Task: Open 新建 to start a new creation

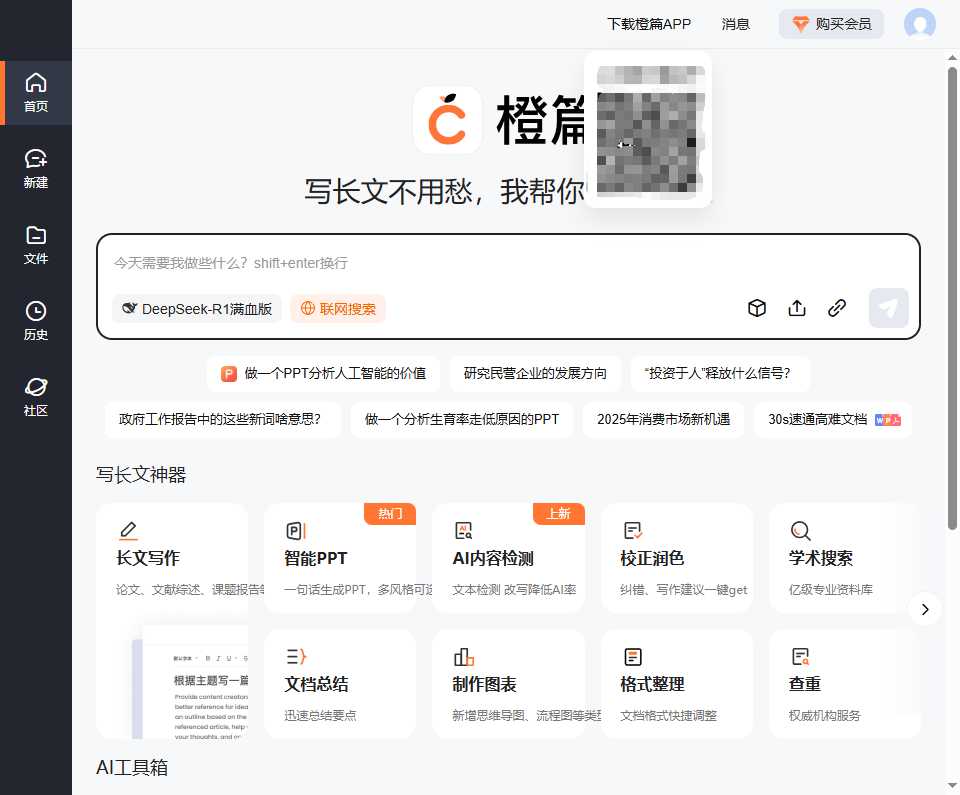Action: click(x=36, y=167)
